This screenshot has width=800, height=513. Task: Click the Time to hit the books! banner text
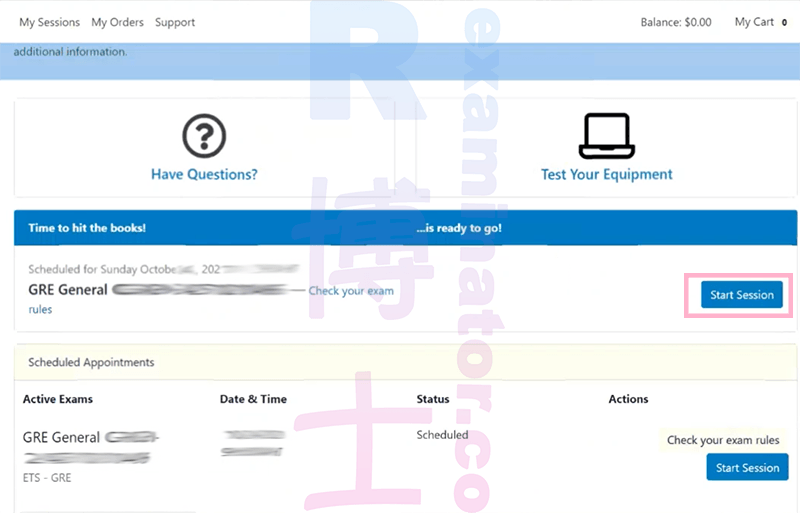point(87,228)
